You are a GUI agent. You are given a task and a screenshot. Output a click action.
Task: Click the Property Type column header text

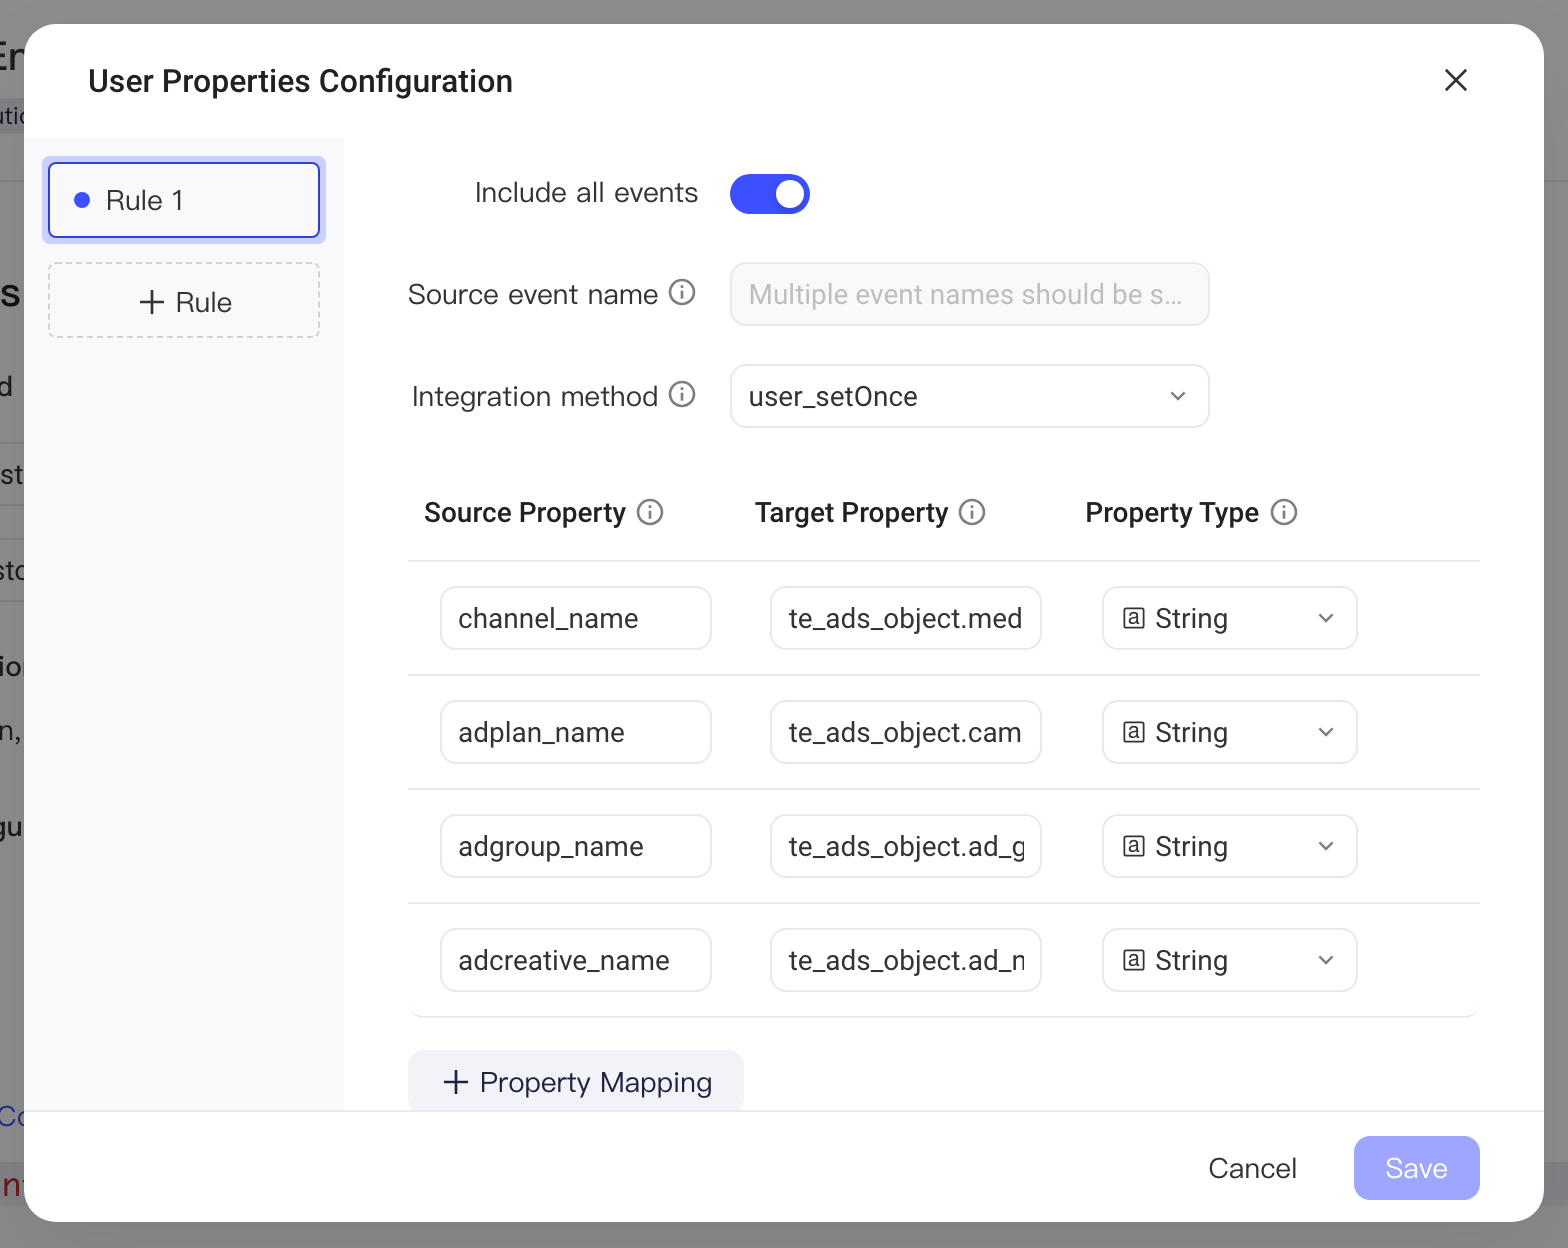pyautogui.click(x=1172, y=513)
